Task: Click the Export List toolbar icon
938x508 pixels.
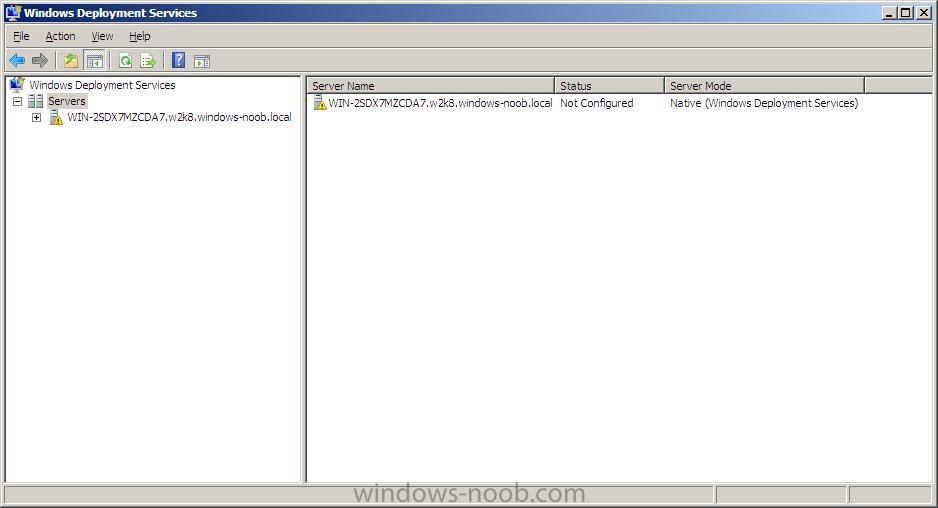Action: click(148, 60)
